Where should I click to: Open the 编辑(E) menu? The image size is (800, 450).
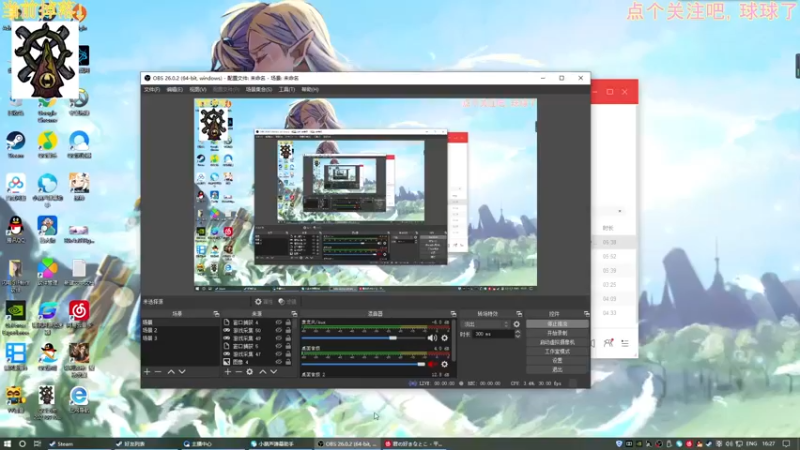click(174, 89)
